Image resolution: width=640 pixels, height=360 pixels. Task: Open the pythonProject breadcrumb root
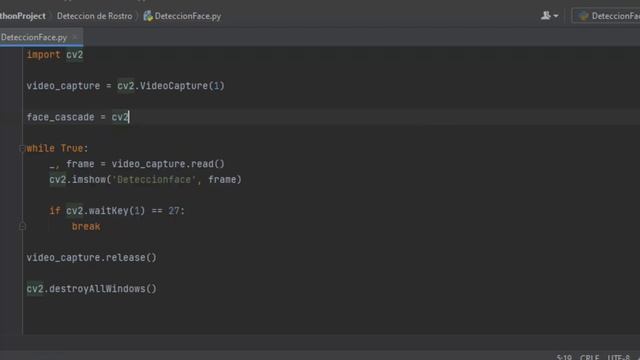coord(22,16)
